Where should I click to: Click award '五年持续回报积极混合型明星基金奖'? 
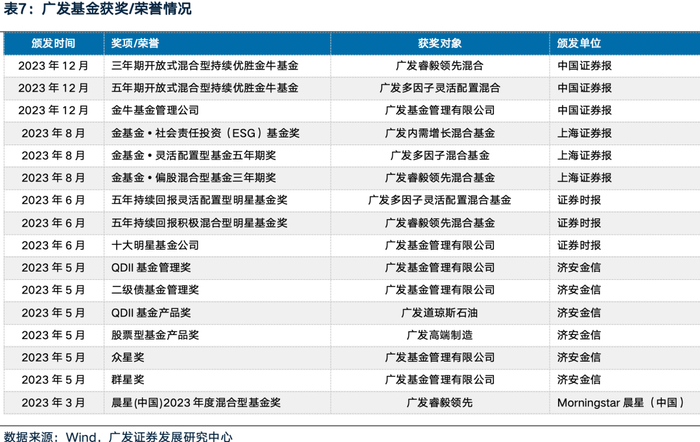(199, 223)
